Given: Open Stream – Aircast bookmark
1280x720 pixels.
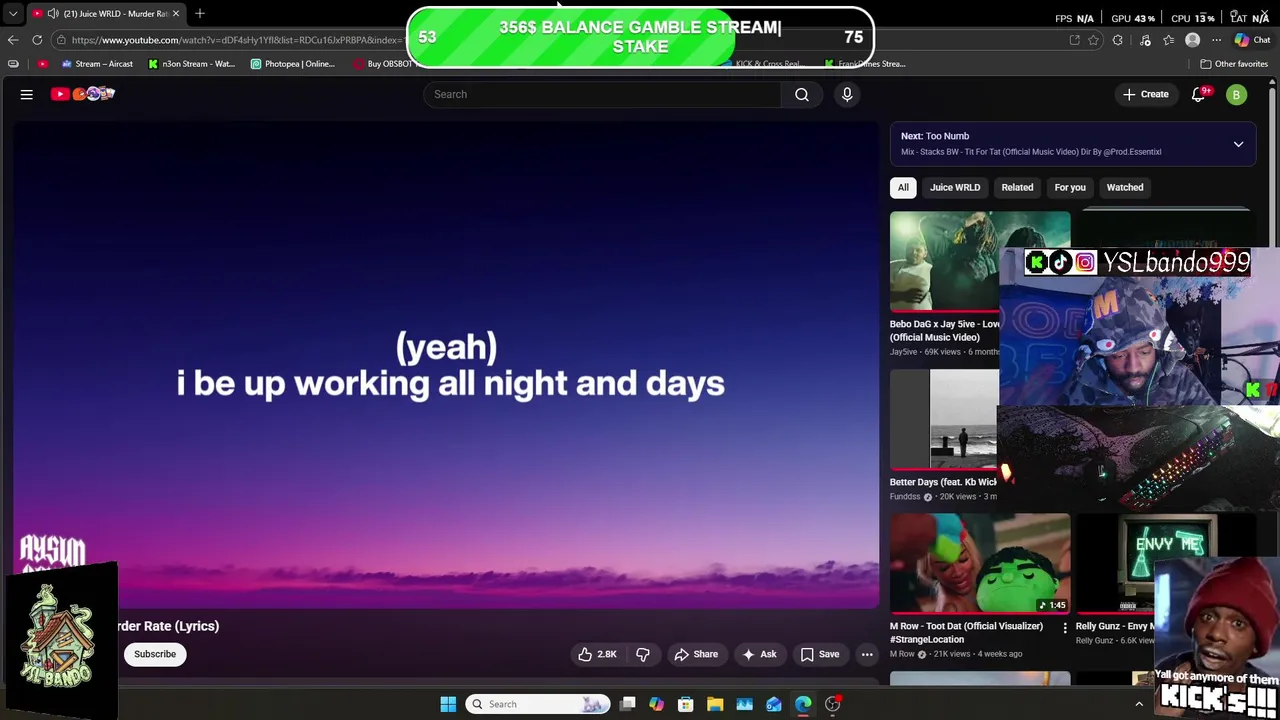Looking at the screenshot, I should 97,64.
